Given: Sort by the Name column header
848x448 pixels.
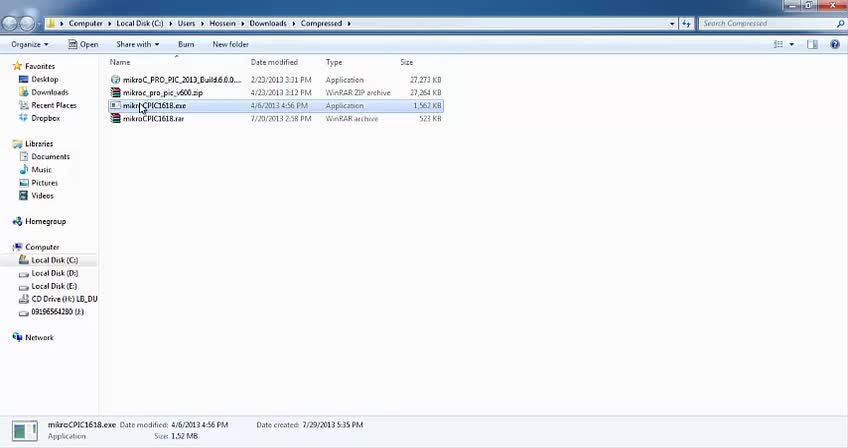Looking at the screenshot, I should click(120, 62).
